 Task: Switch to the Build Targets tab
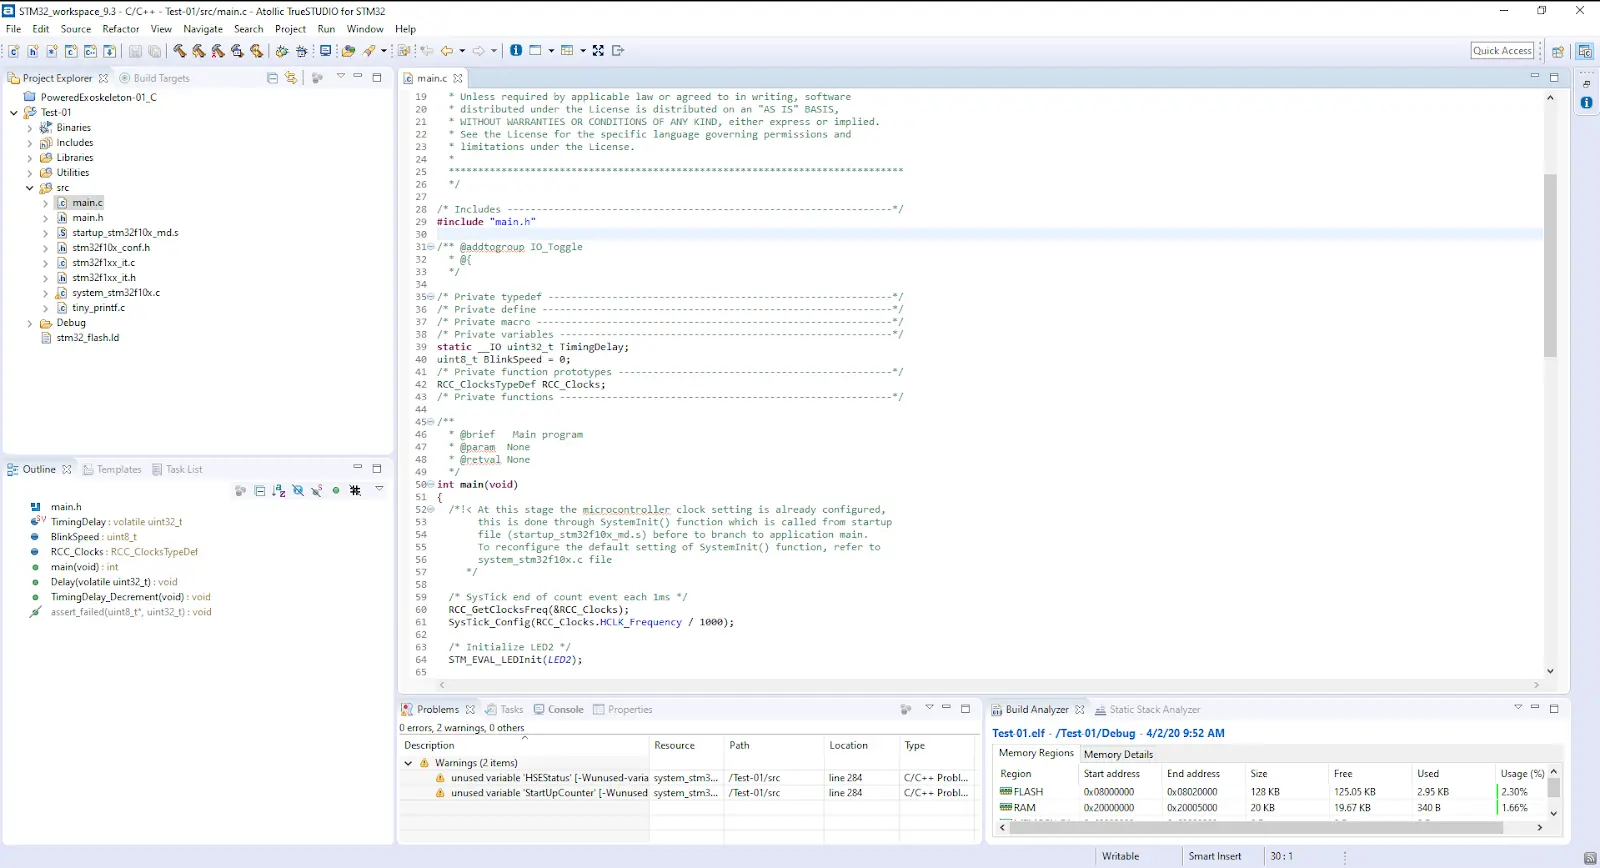tap(154, 78)
